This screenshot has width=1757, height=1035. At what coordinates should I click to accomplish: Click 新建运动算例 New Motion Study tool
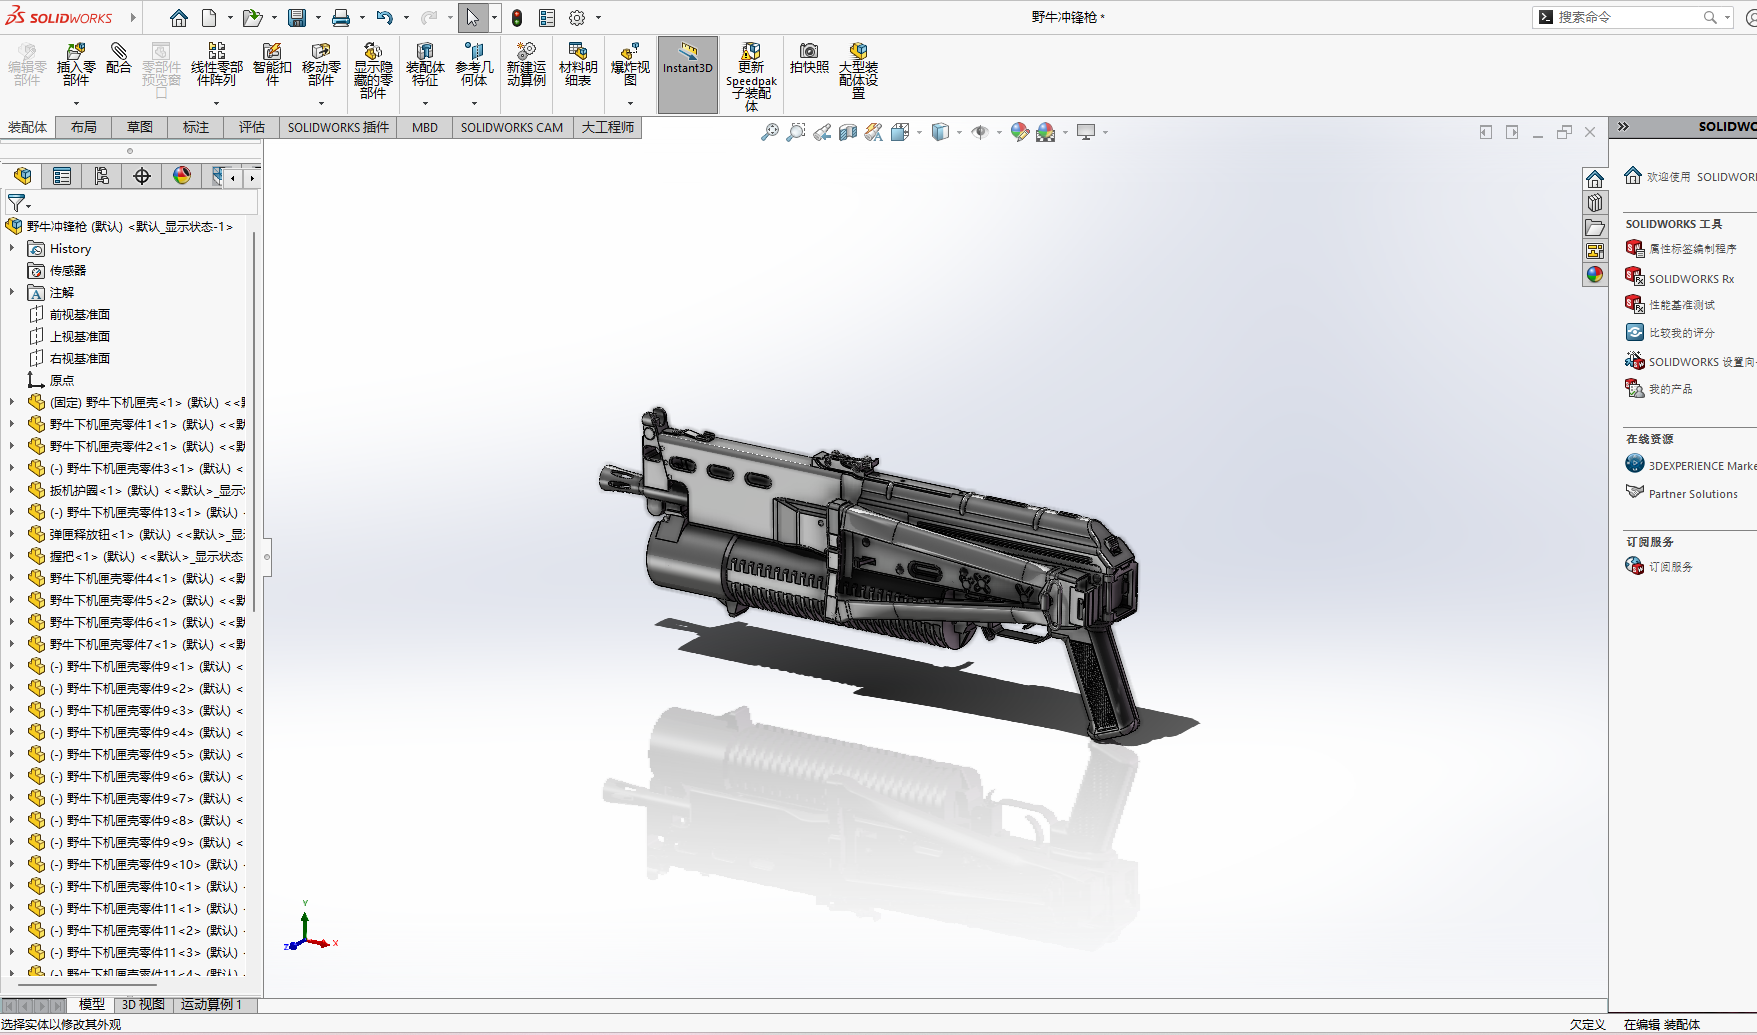(x=526, y=64)
